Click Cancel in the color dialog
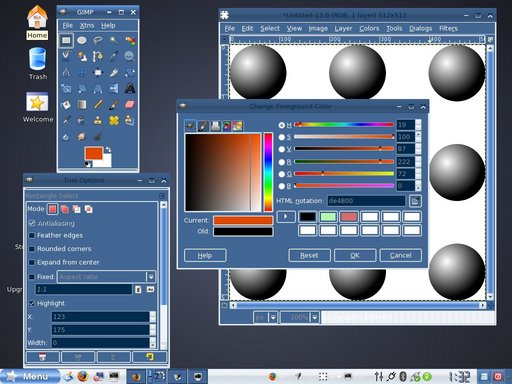Viewport: 512px width, 384px height. click(401, 255)
